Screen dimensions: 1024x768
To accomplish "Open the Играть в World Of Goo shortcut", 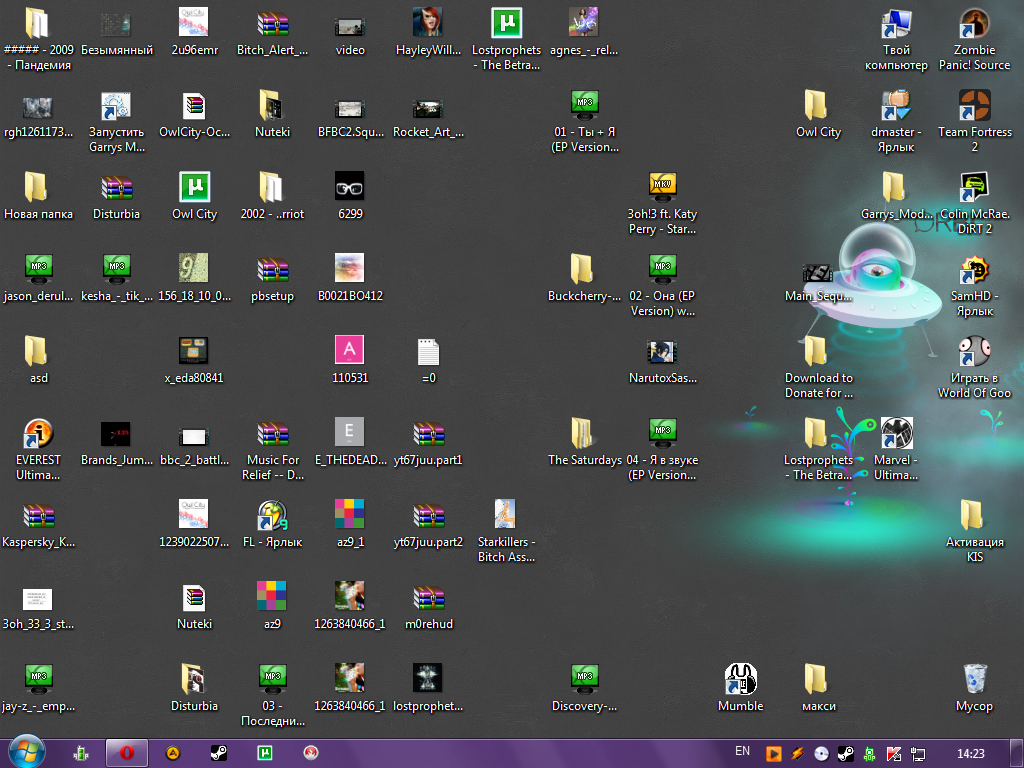I will pyautogui.click(x=974, y=352).
